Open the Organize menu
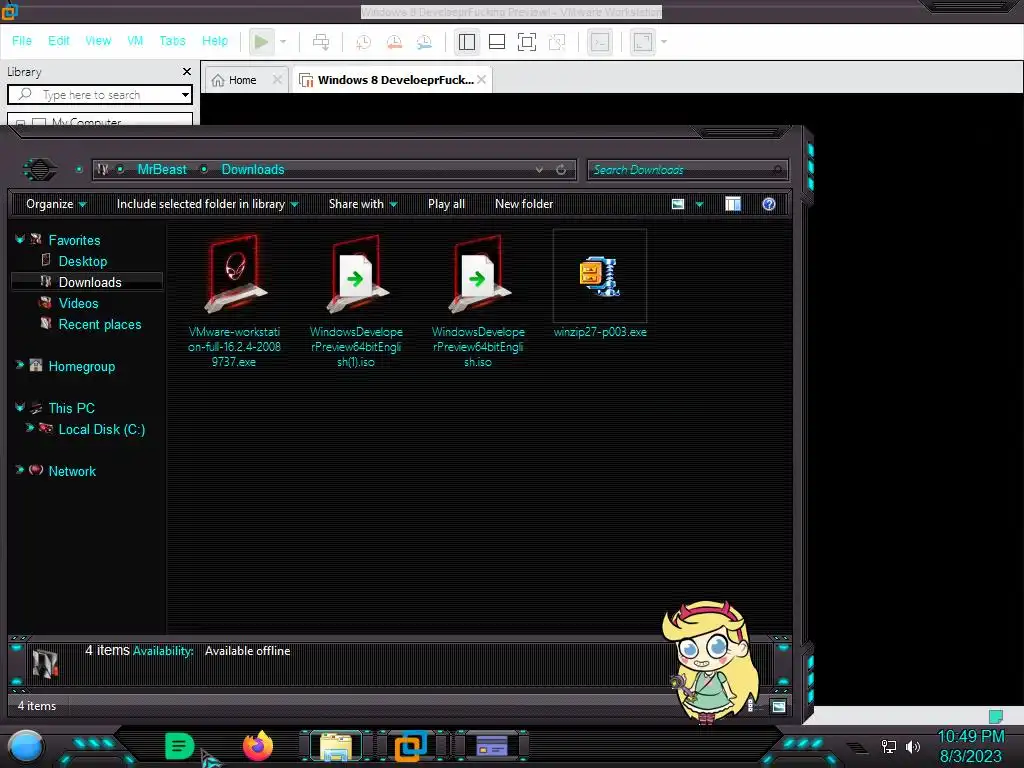This screenshot has height=768, width=1024. click(56, 204)
